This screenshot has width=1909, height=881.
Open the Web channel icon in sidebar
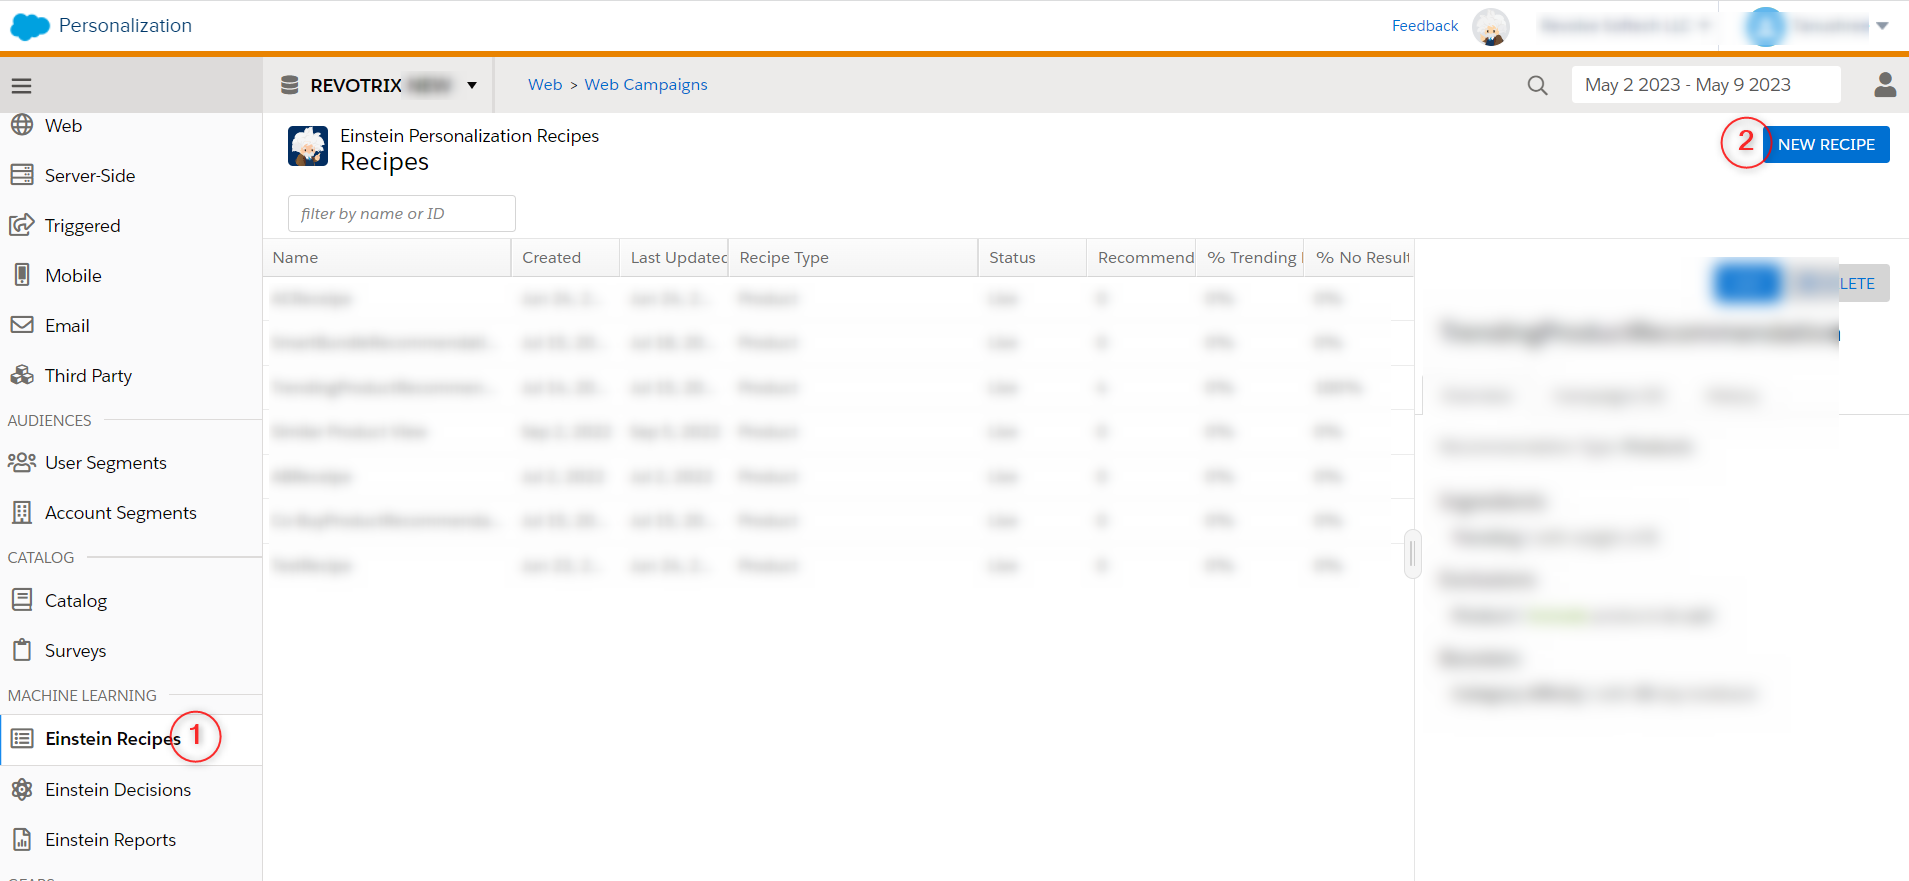(x=22, y=125)
